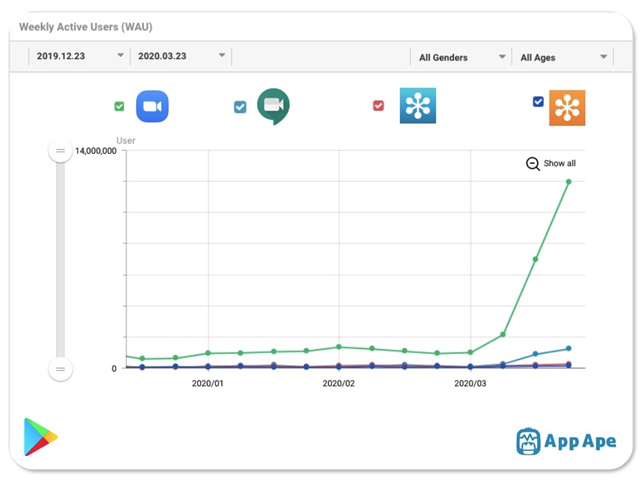The height and width of the screenshot is (480, 640).
Task: Click the App Ape logo
Action: 566,441
